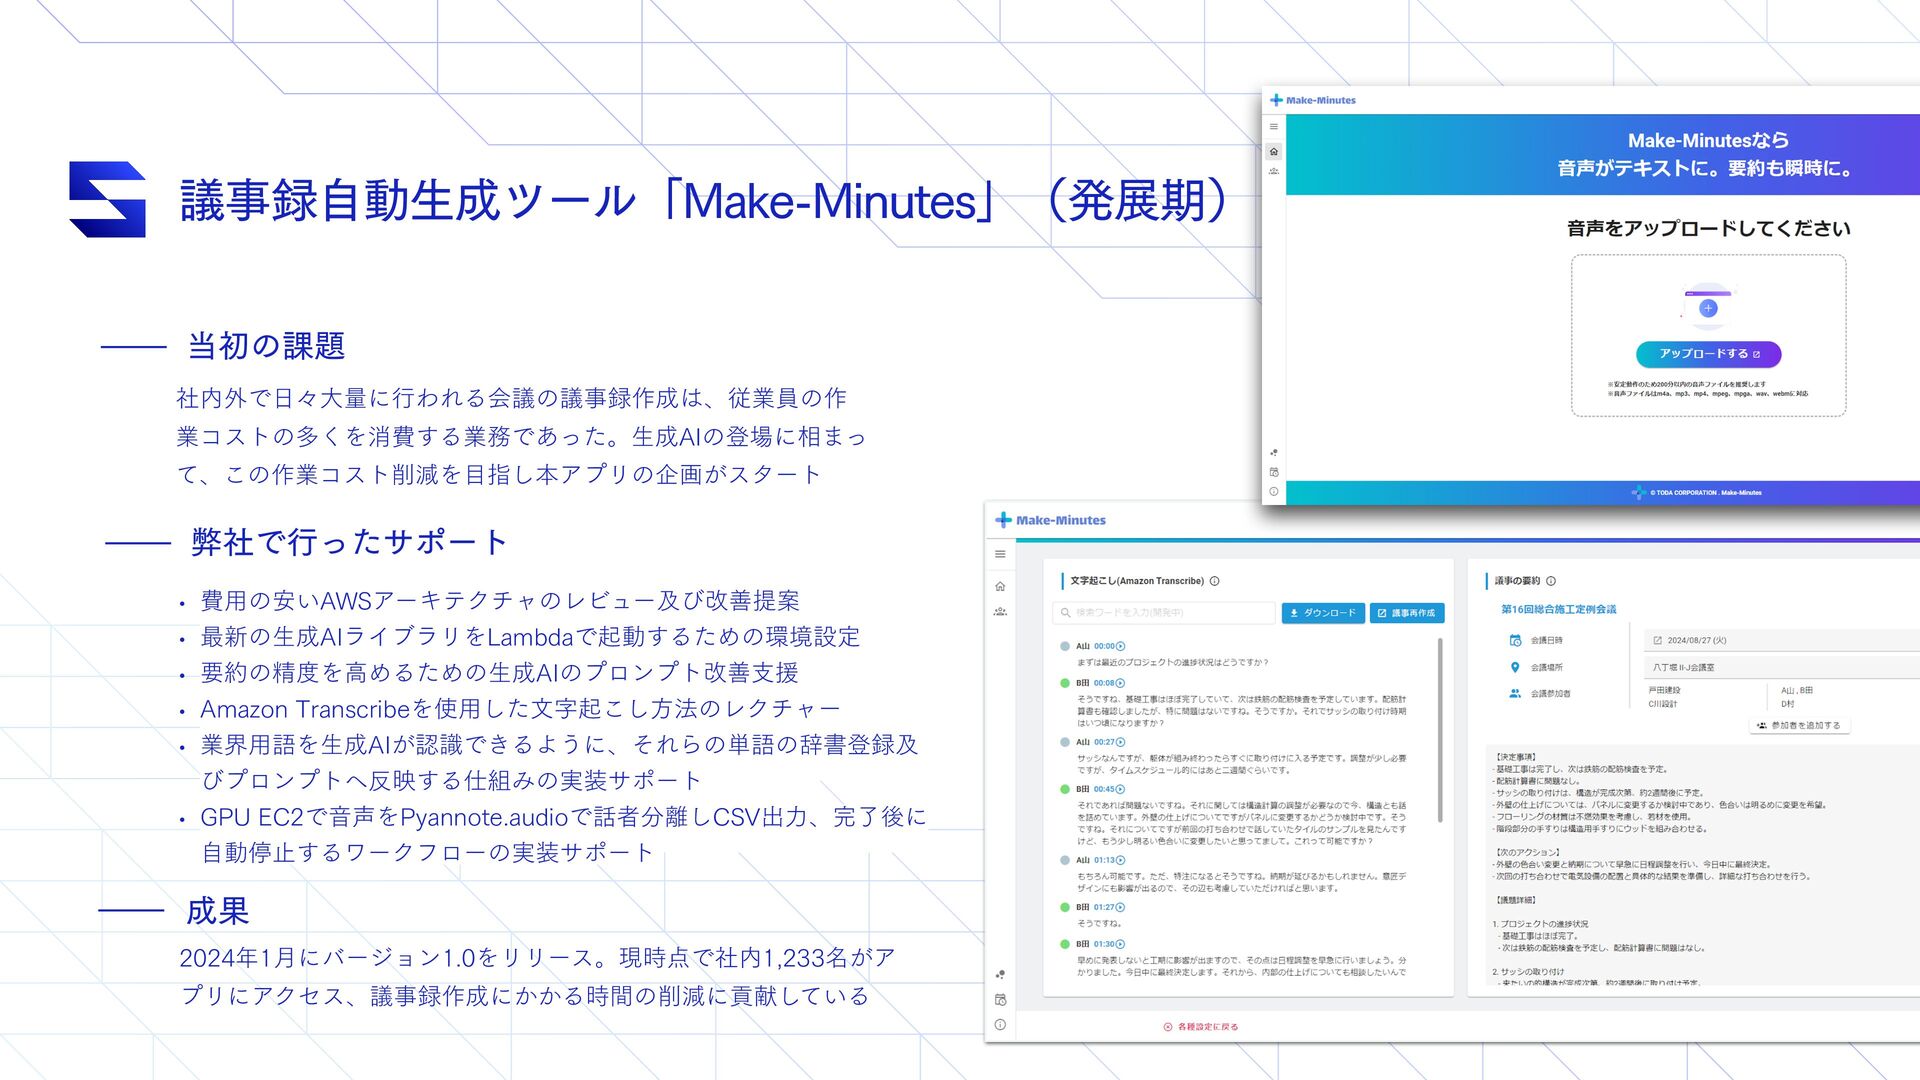
Task: Open the hamburger menu in the transcript window
Action: [1000, 554]
